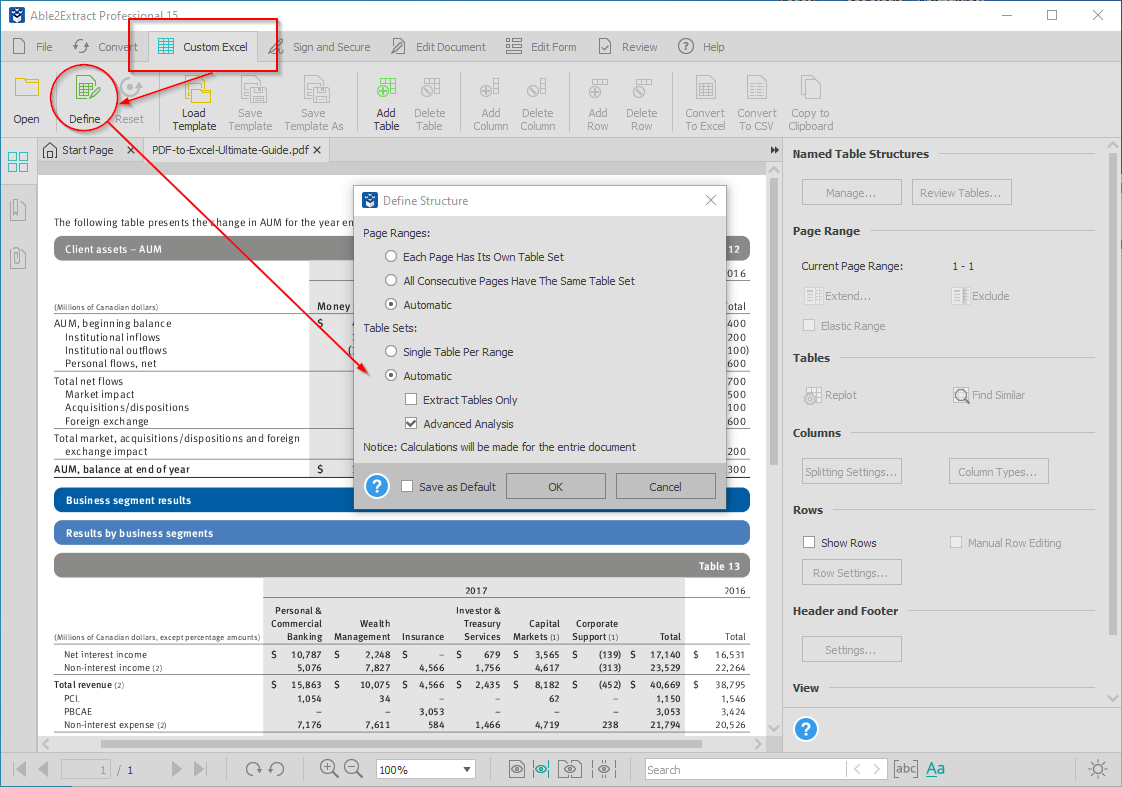Switch to Review tab
Screen dimensions: 1122x787
click(628, 47)
